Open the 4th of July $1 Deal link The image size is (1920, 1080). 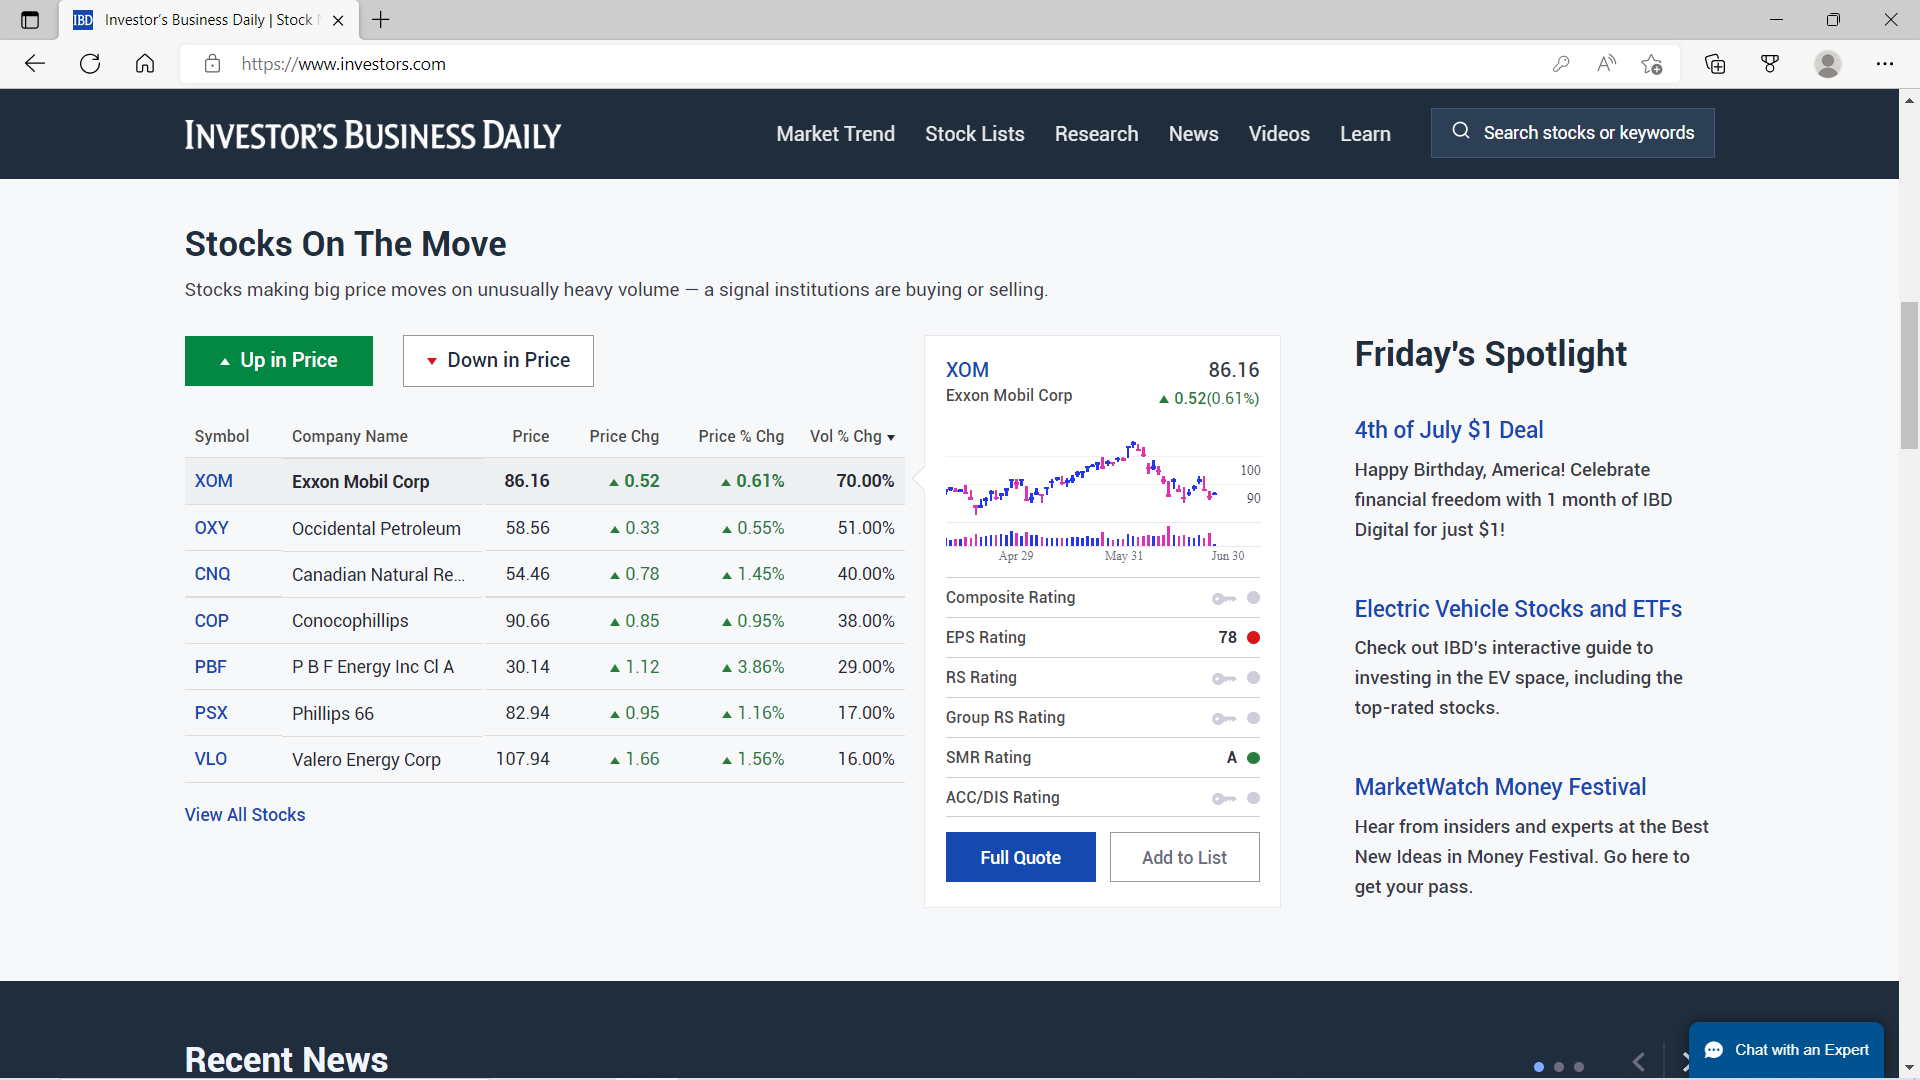(x=1449, y=430)
